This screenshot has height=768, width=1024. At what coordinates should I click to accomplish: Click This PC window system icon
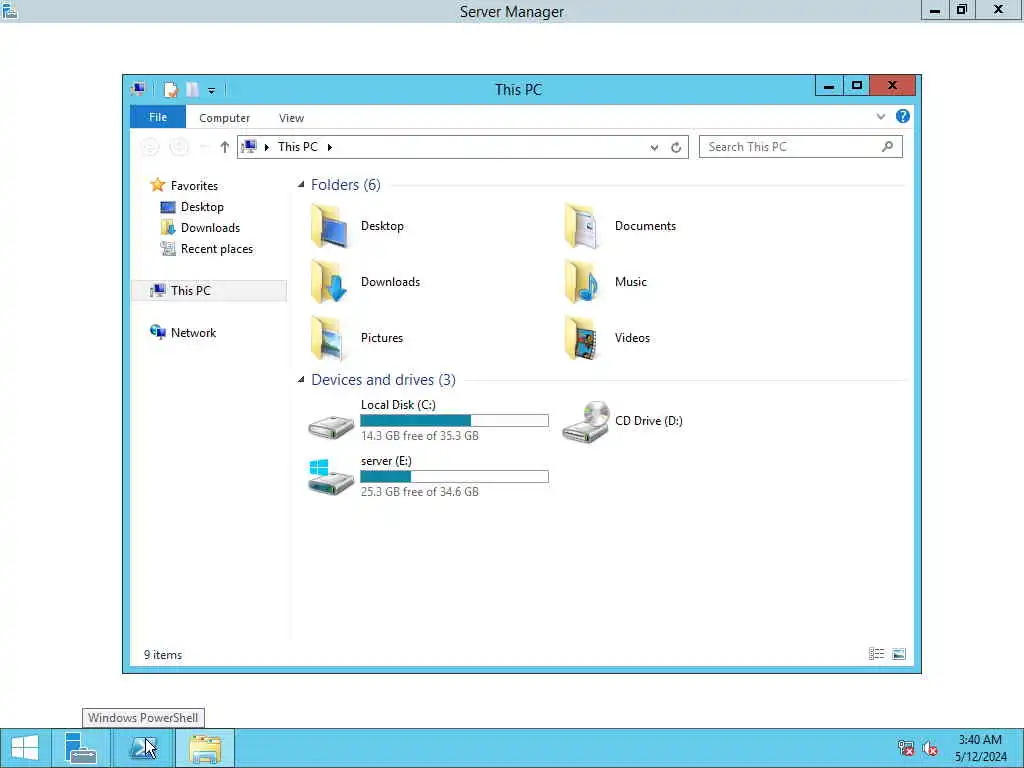138,89
